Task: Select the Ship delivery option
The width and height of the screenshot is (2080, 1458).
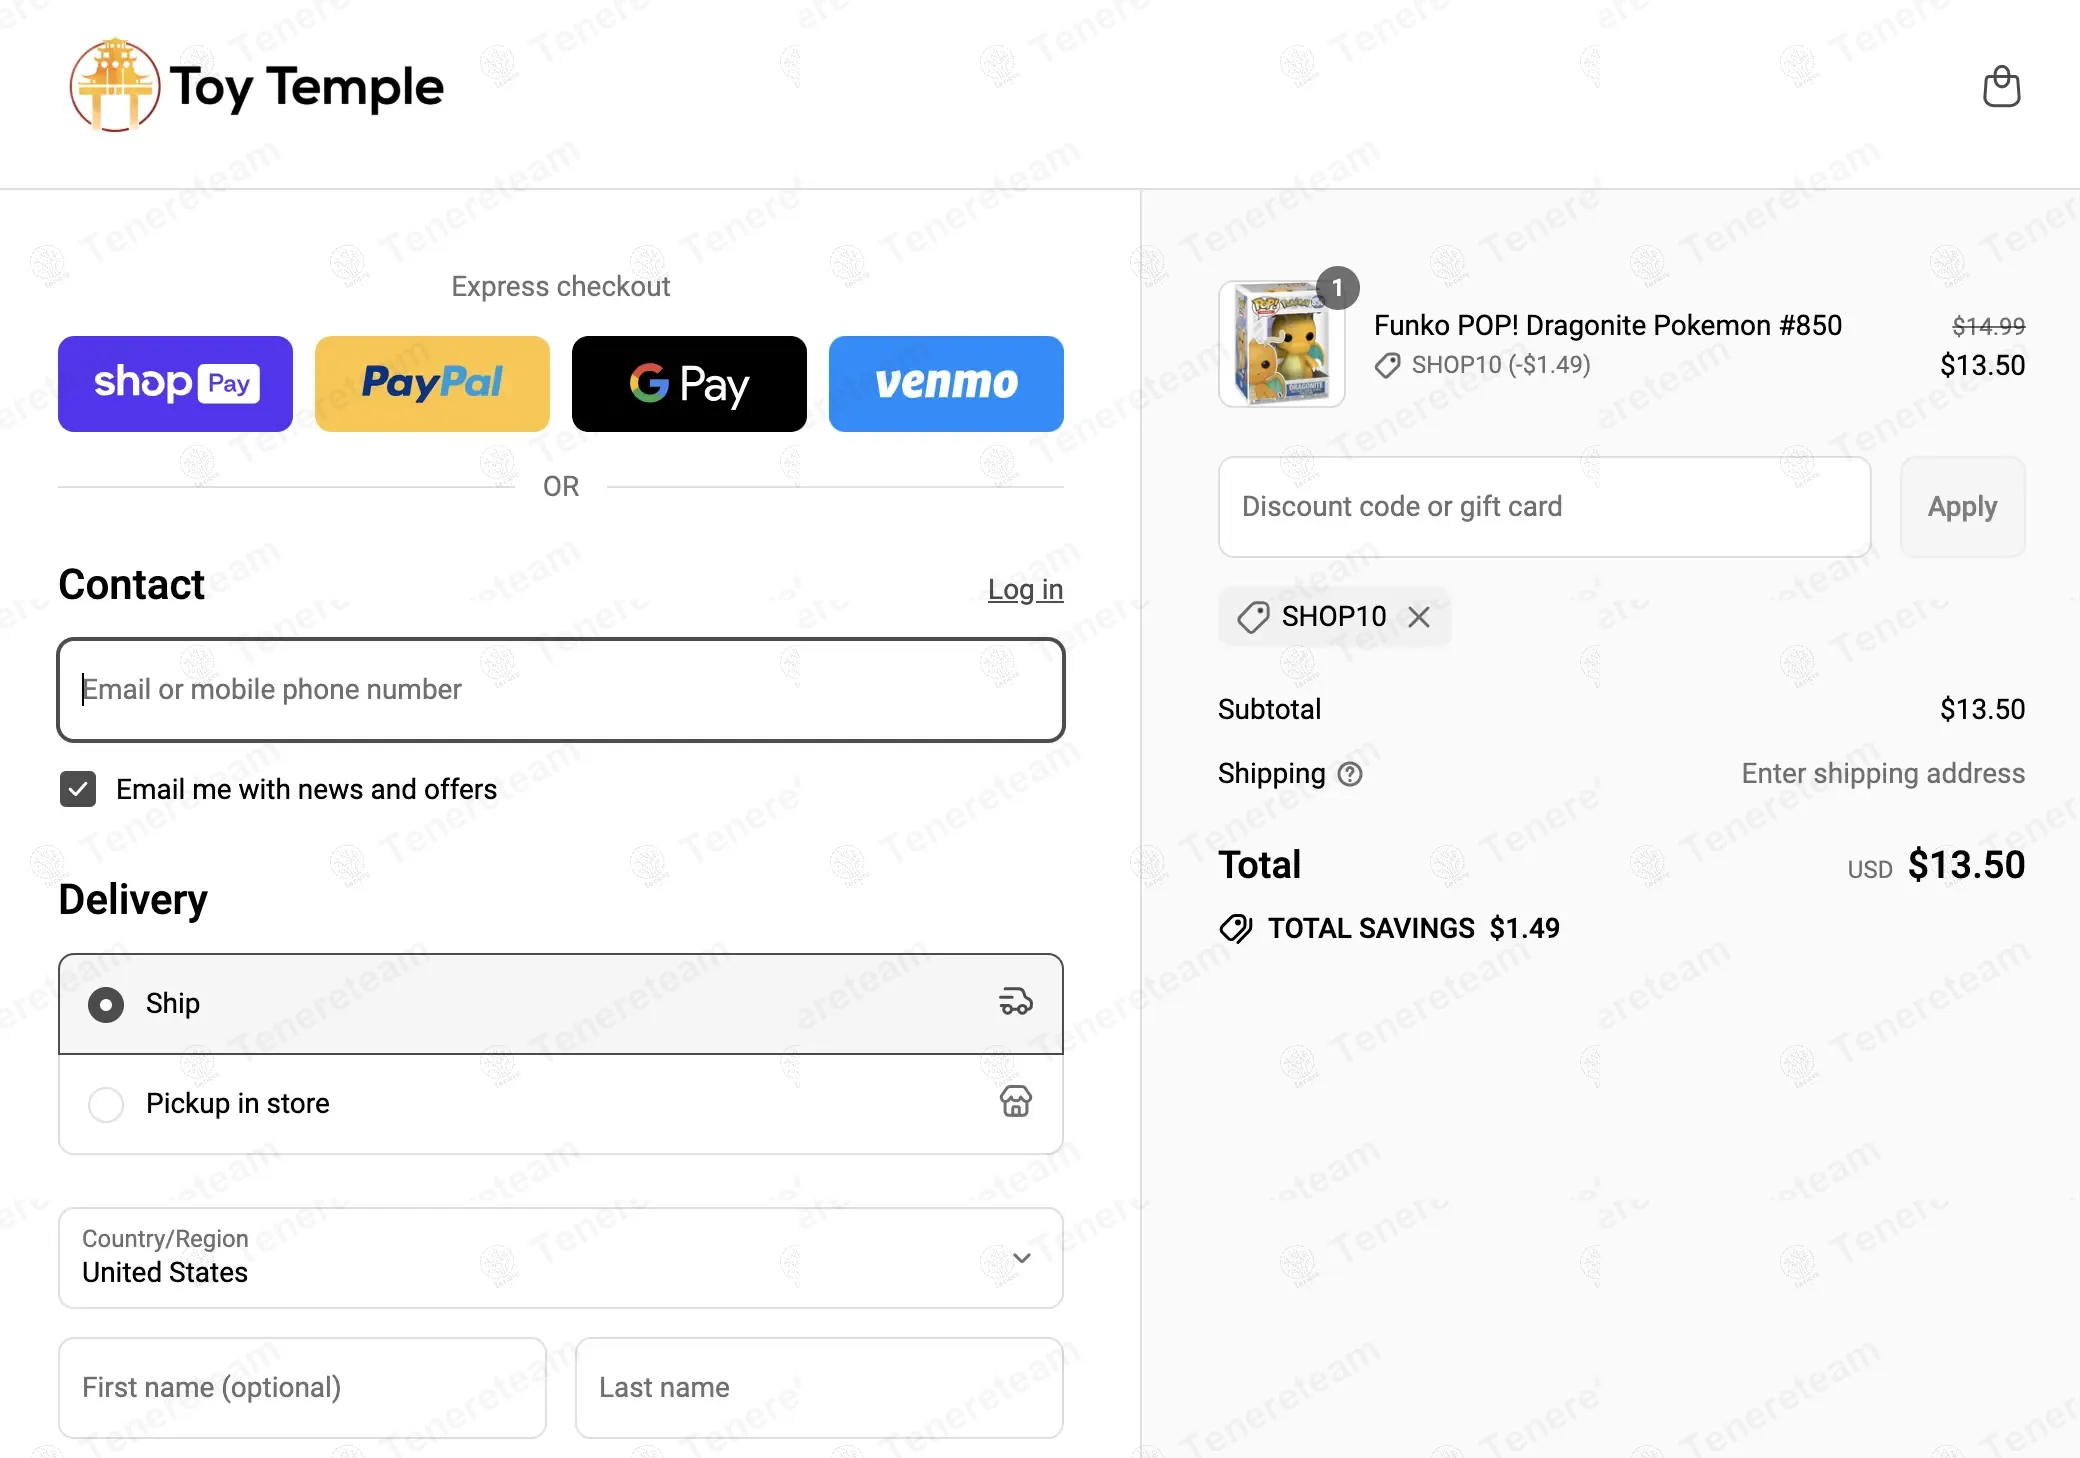Action: click(106, 1004)
